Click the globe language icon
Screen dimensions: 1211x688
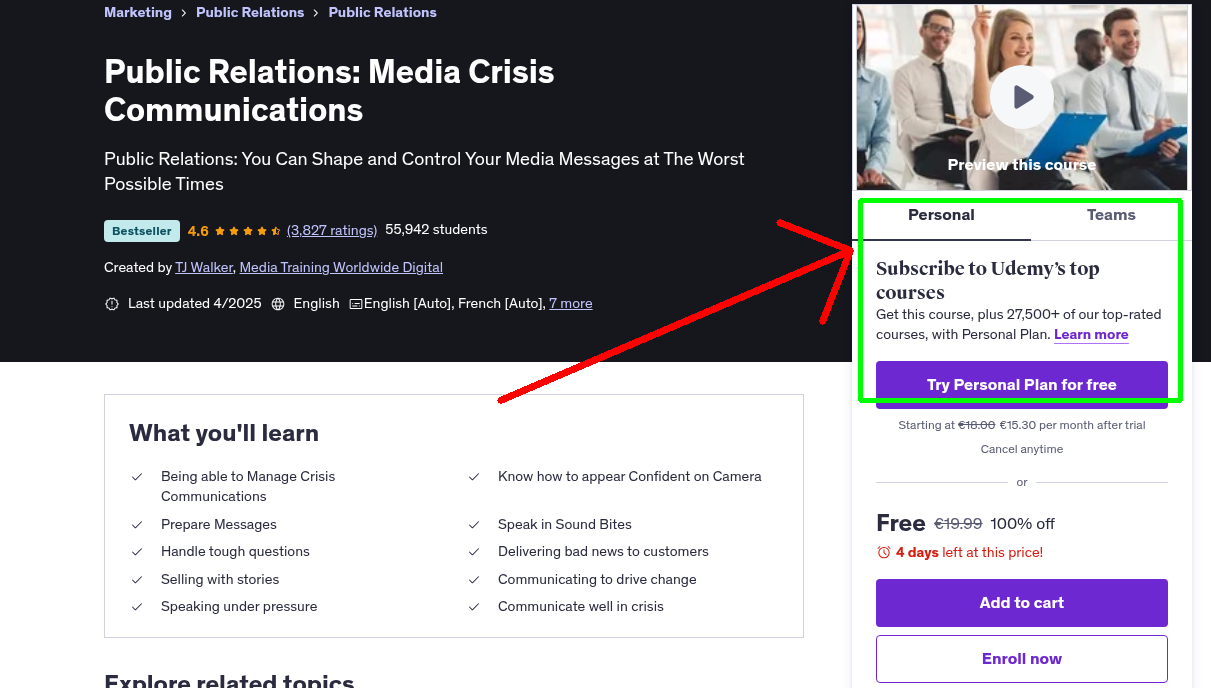point(279,304)
